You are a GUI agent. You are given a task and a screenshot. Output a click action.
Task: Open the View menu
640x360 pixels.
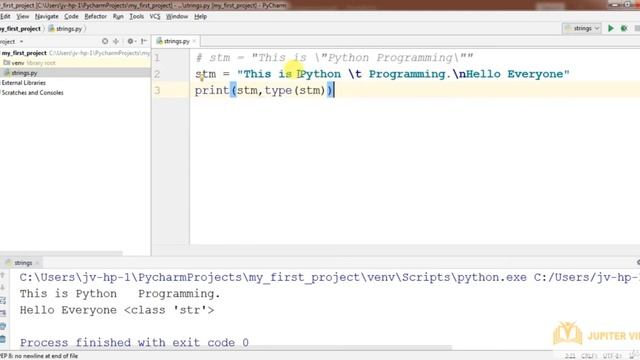pyautogui.click(x=22, y=16)
